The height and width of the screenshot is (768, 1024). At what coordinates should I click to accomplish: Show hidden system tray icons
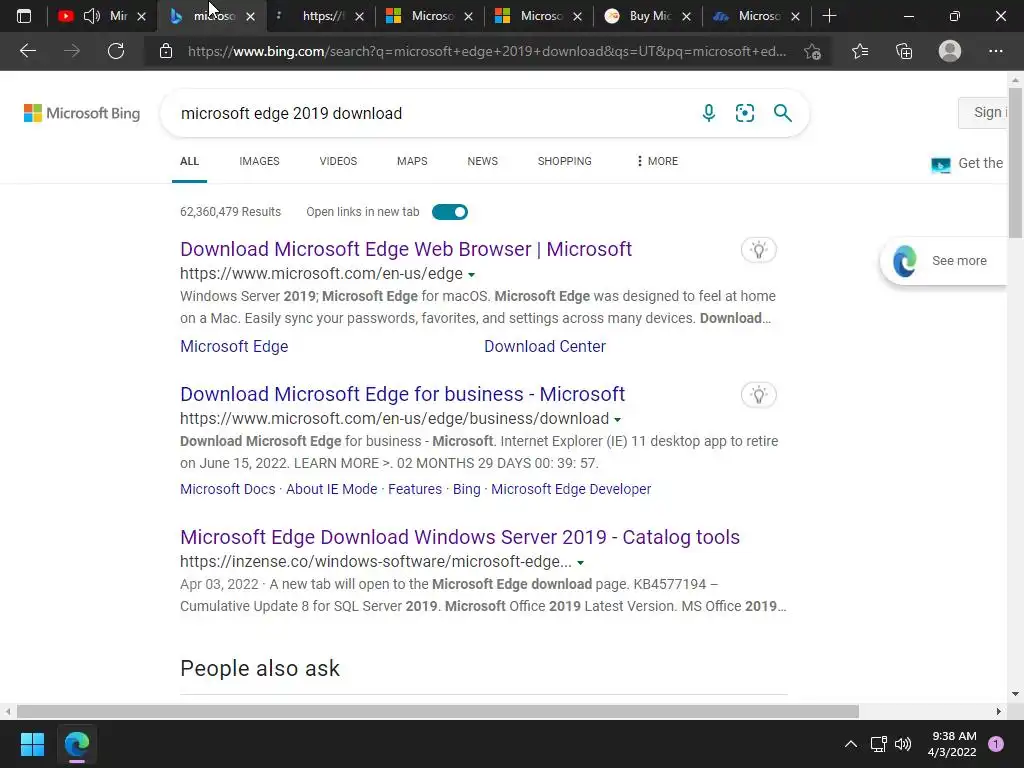(850, 744)
